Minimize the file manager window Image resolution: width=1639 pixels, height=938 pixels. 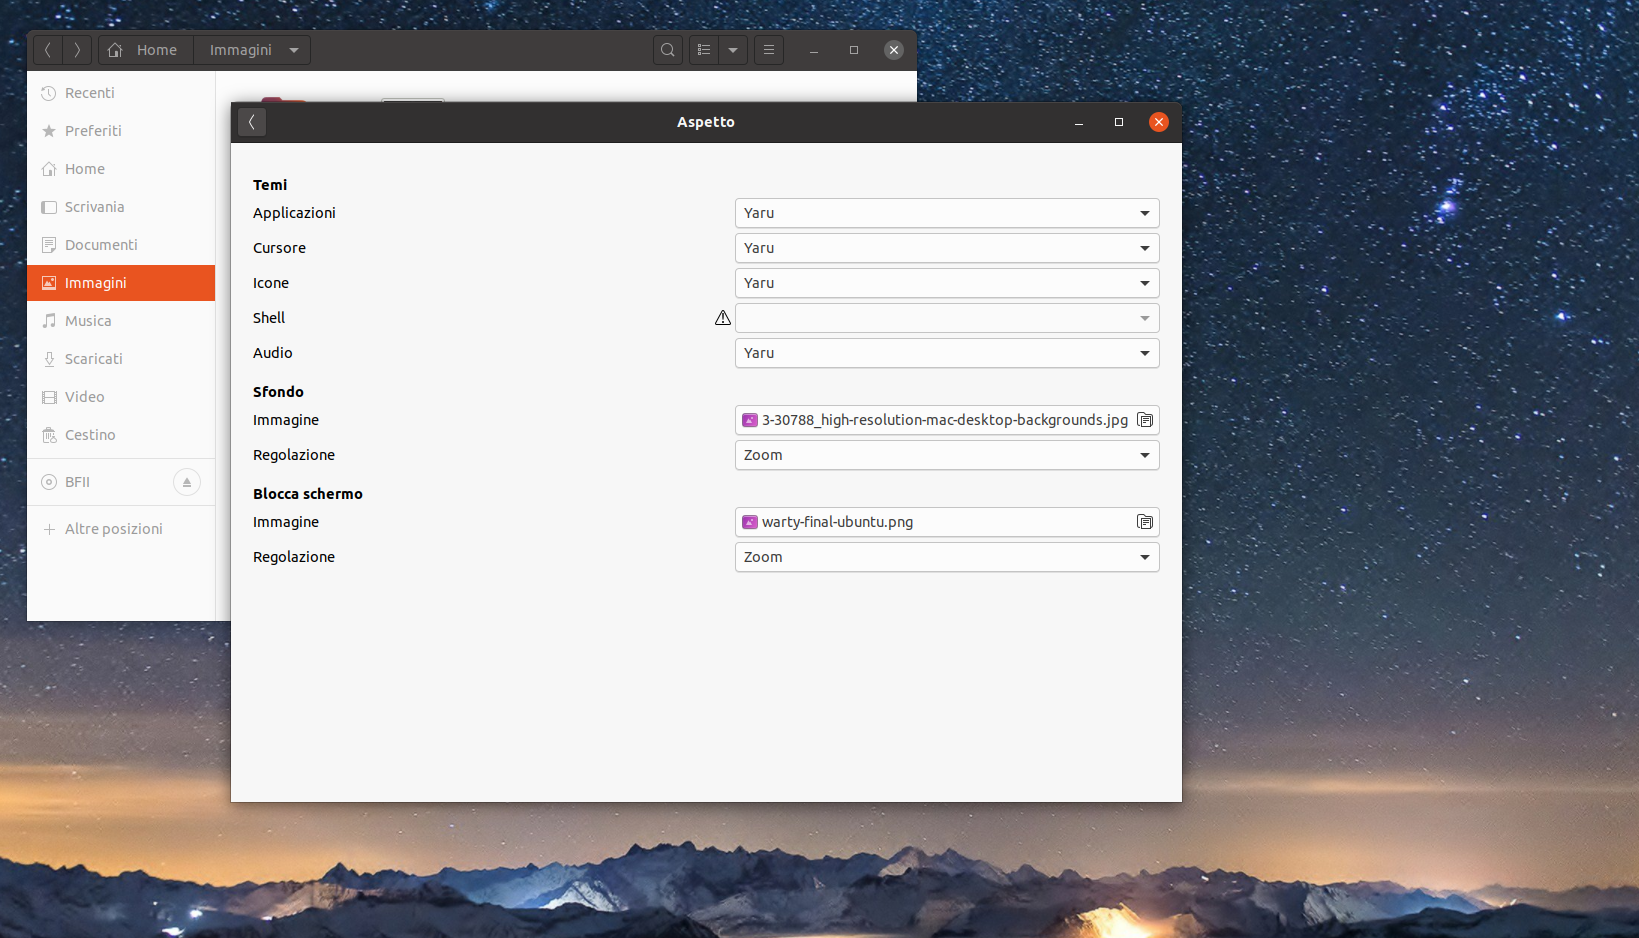coord(814,50)
